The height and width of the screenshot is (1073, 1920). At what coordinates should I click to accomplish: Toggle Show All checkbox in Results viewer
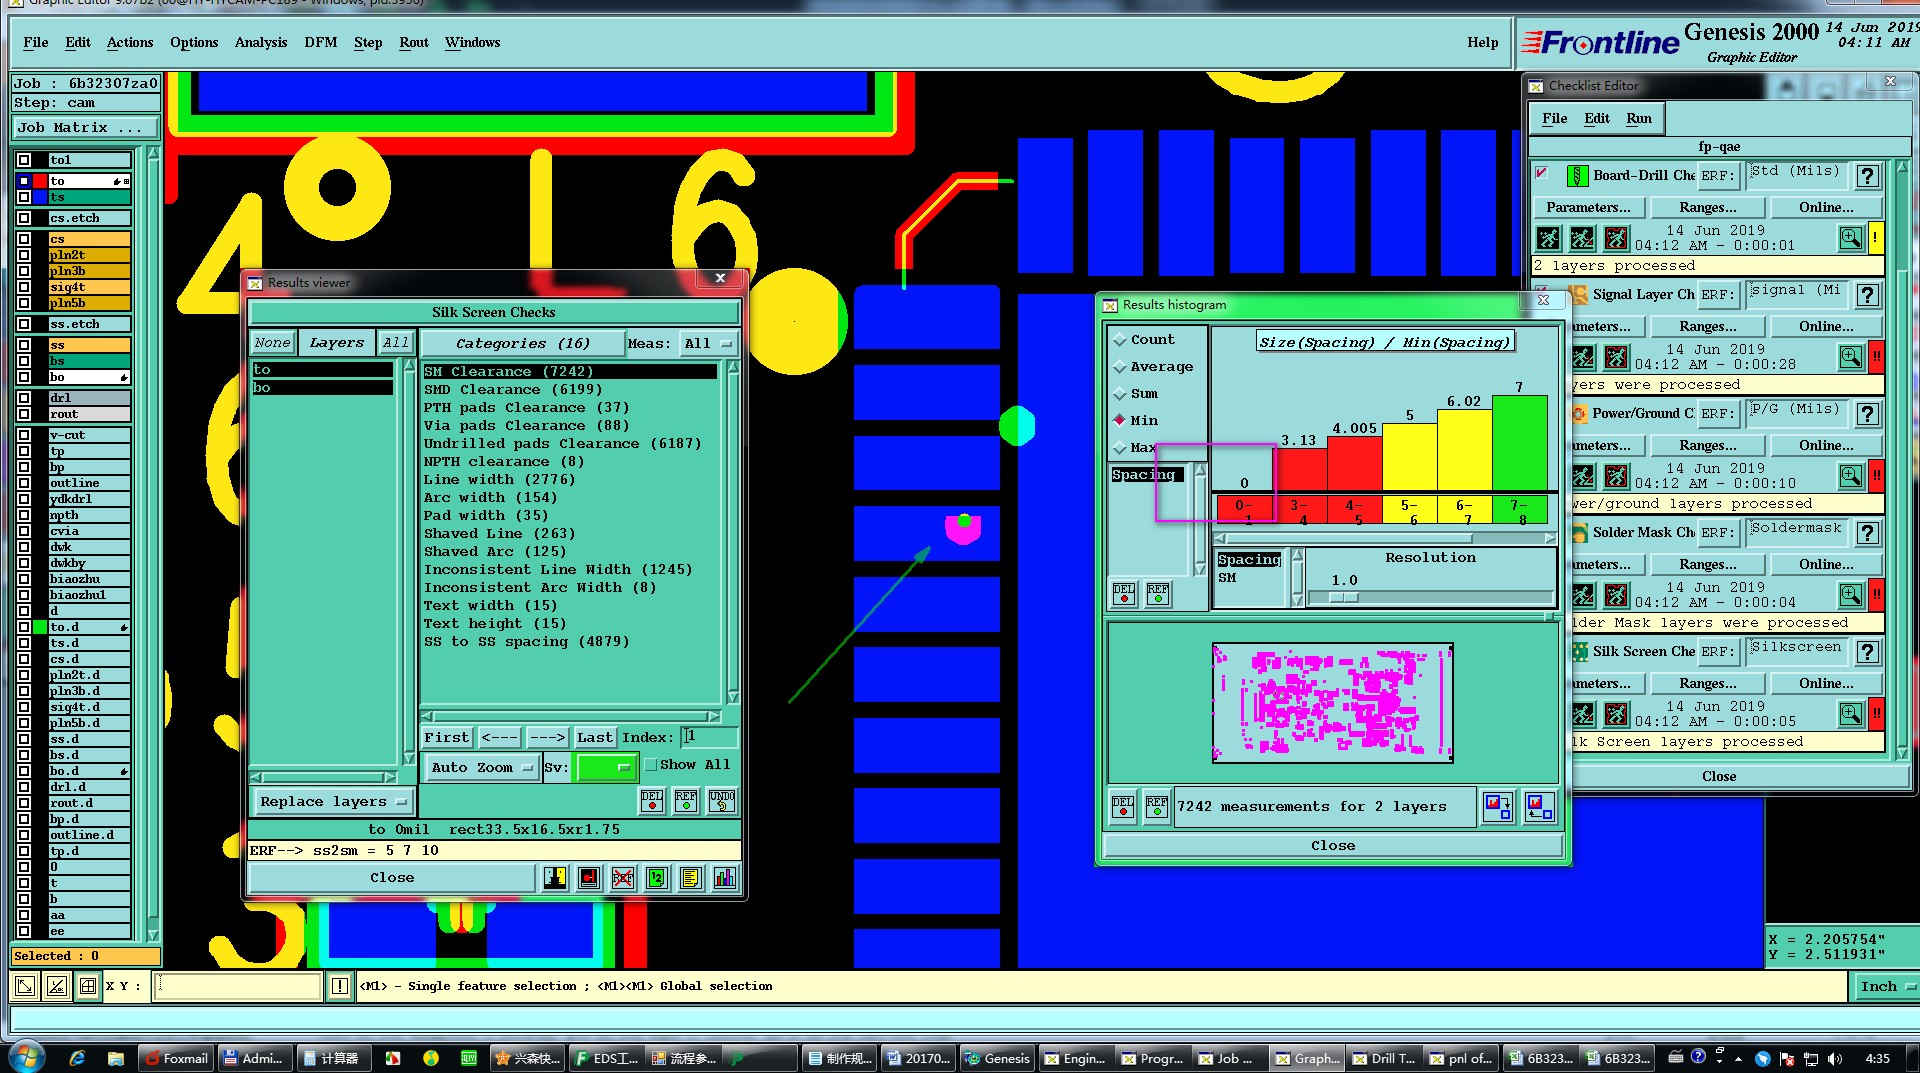pos(651,765)
